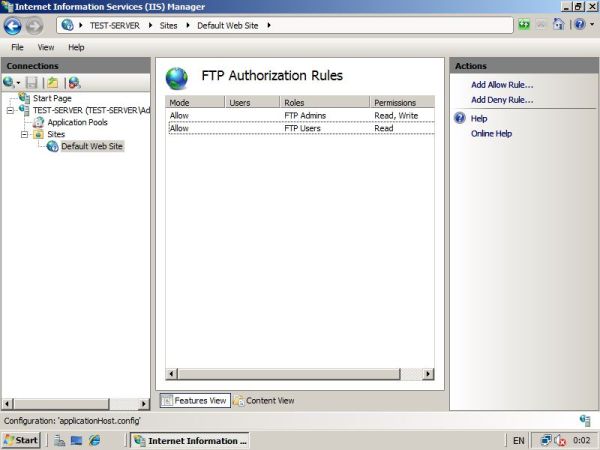Open the dropdown arrow beside Create New Connection

coord(18,83)
